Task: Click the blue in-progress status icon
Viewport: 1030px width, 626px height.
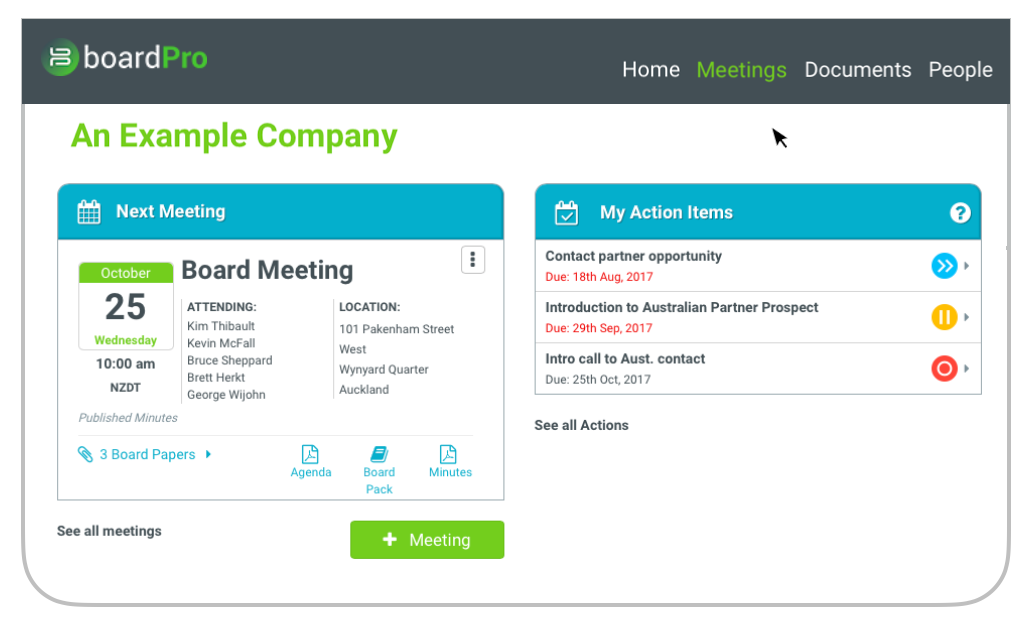Action: 944,266
